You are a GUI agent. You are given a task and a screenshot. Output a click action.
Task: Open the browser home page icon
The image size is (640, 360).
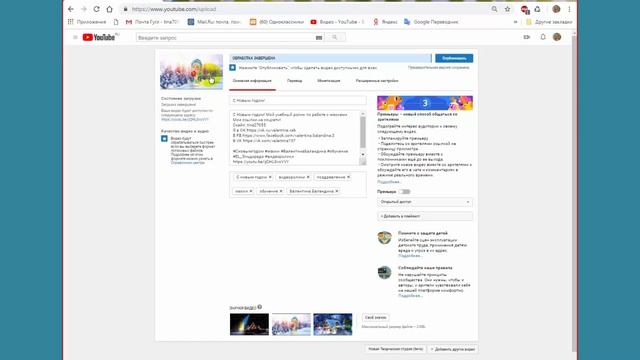tap(109, 9)
